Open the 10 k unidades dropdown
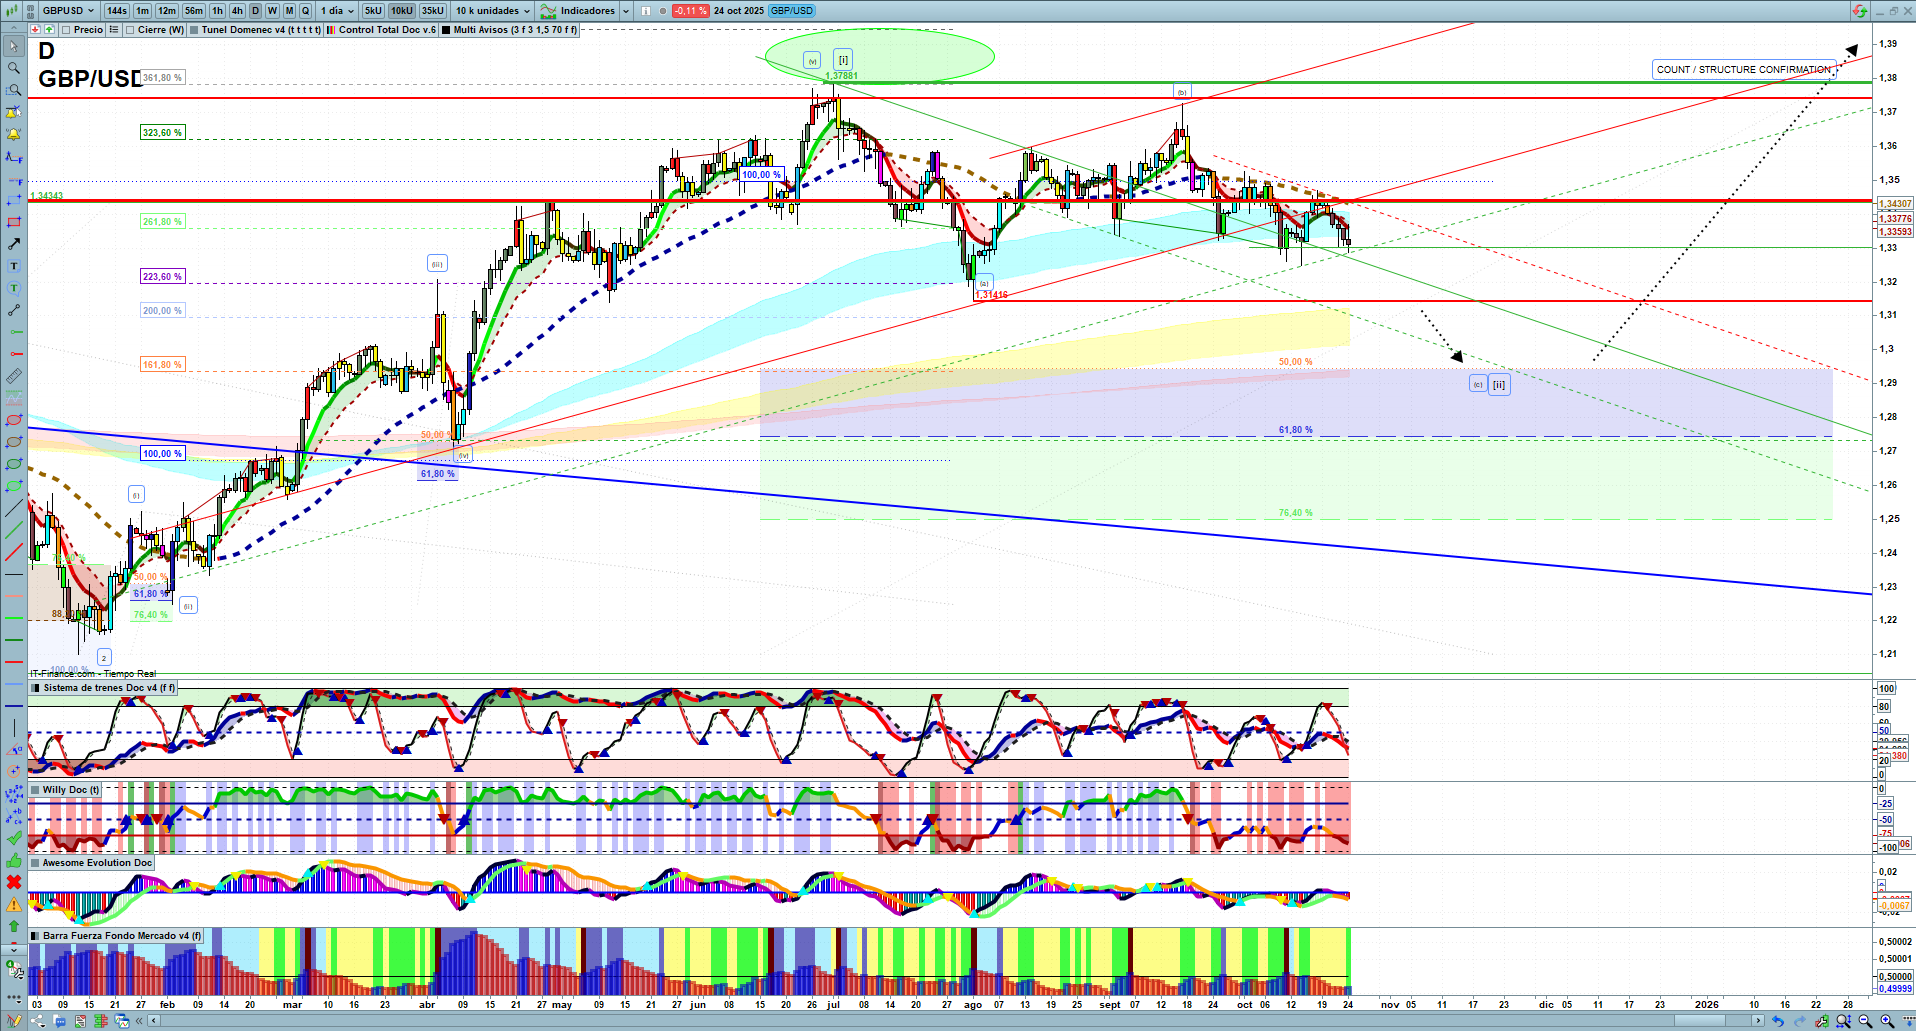Image resolution: width=1916 pixels, height=1031 pixels. tap(493, 11)
